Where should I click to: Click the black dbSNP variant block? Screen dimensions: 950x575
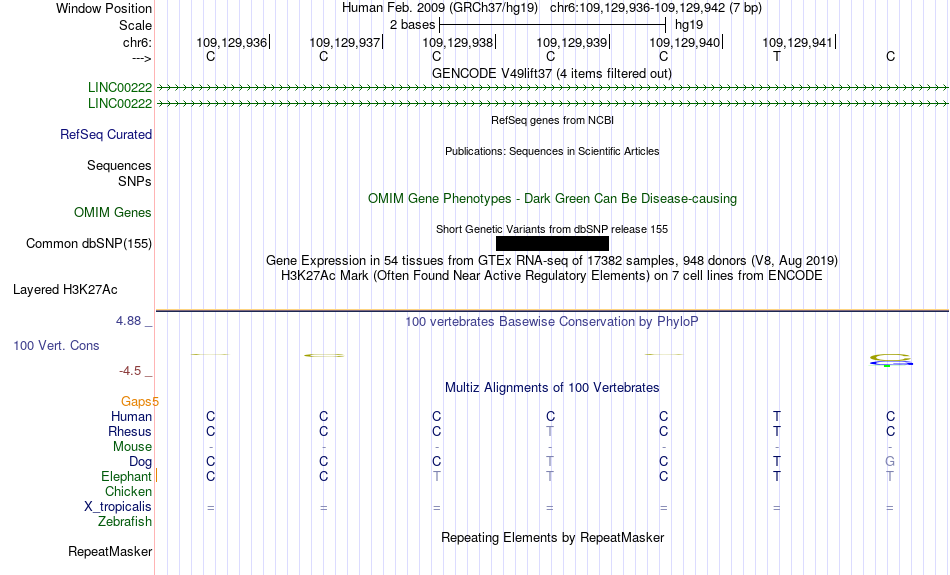point(553,244)
